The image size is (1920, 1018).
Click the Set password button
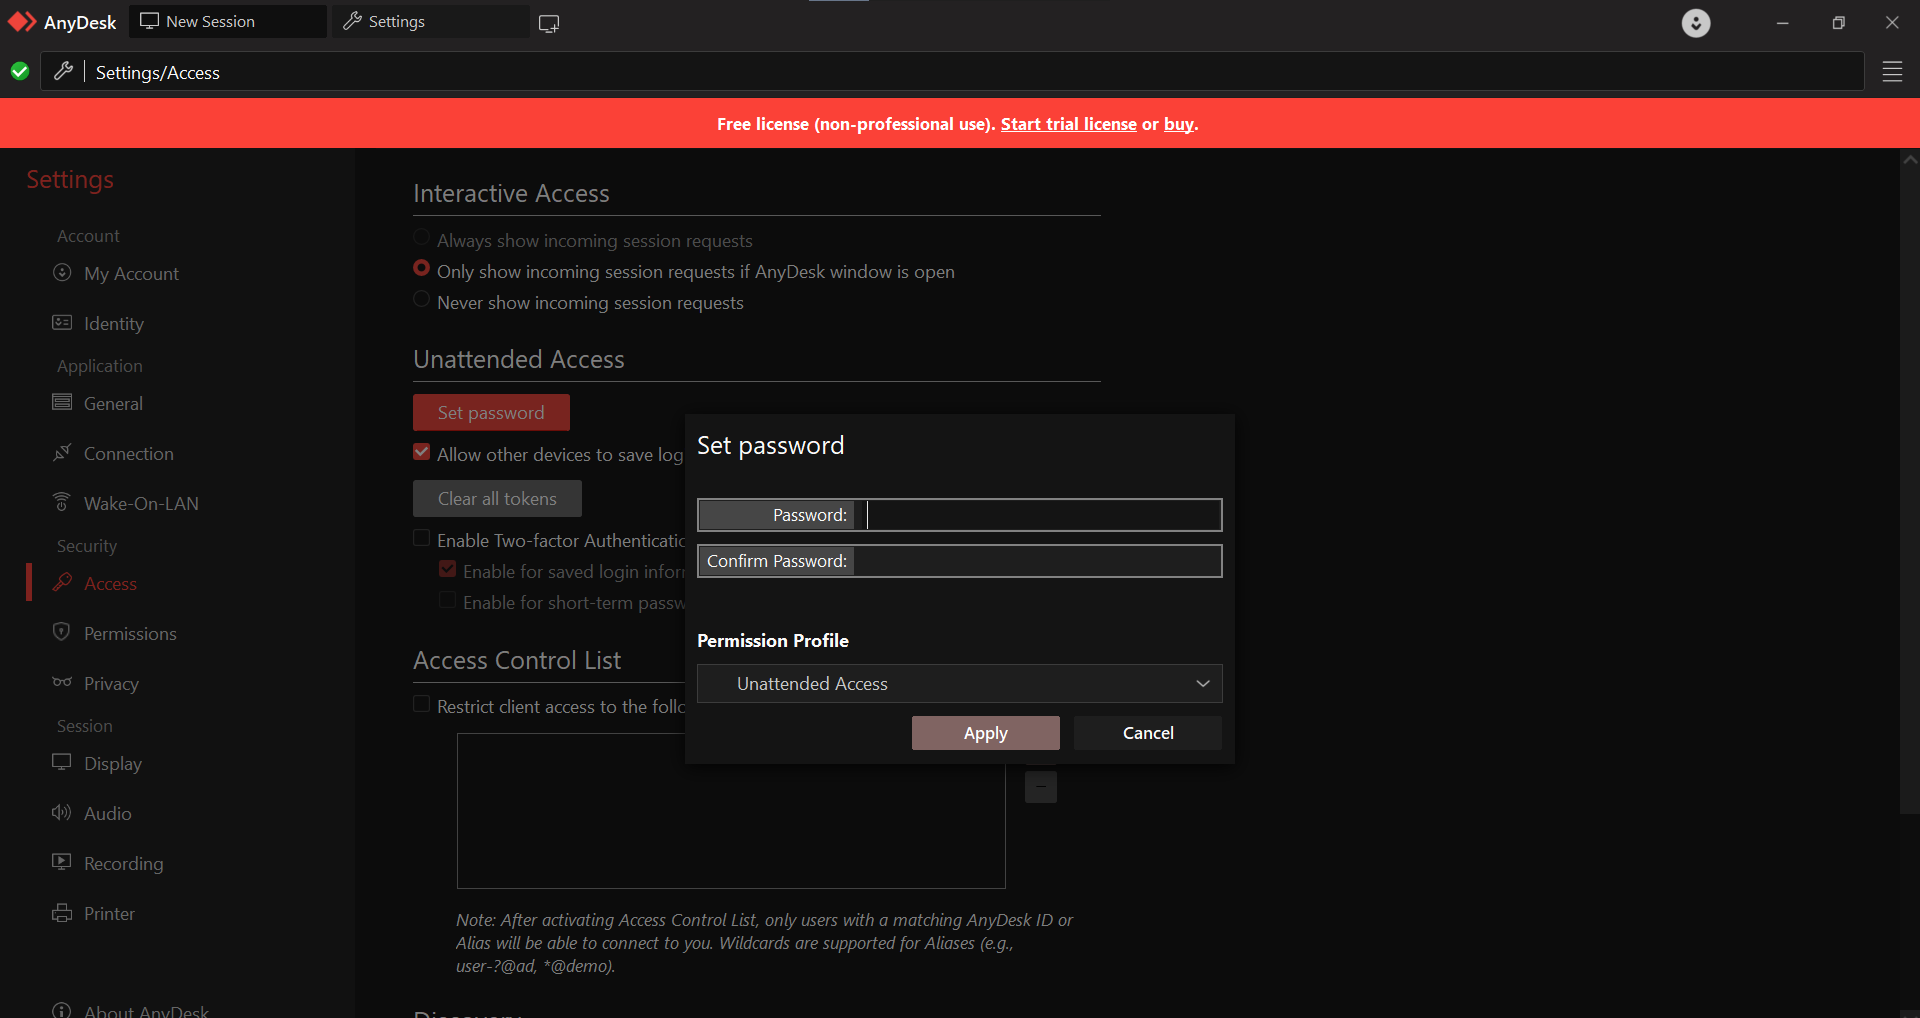[x=491, y=412]
